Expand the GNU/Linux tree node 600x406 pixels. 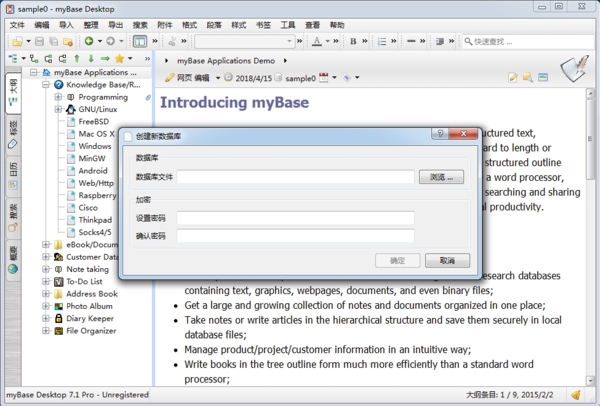[x=58, y=109]
